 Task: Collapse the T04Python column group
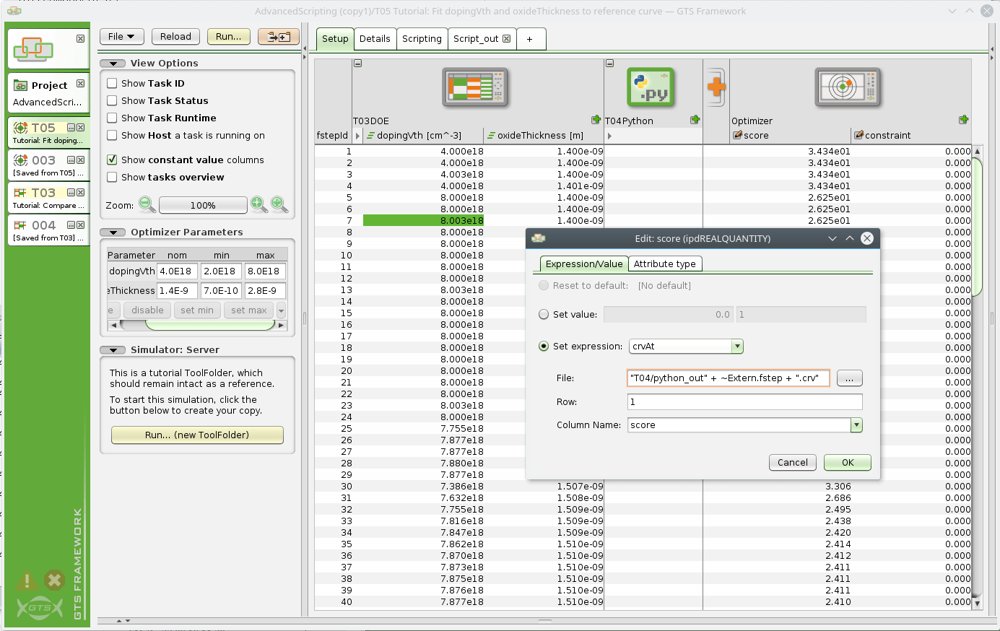coord(610,63)
